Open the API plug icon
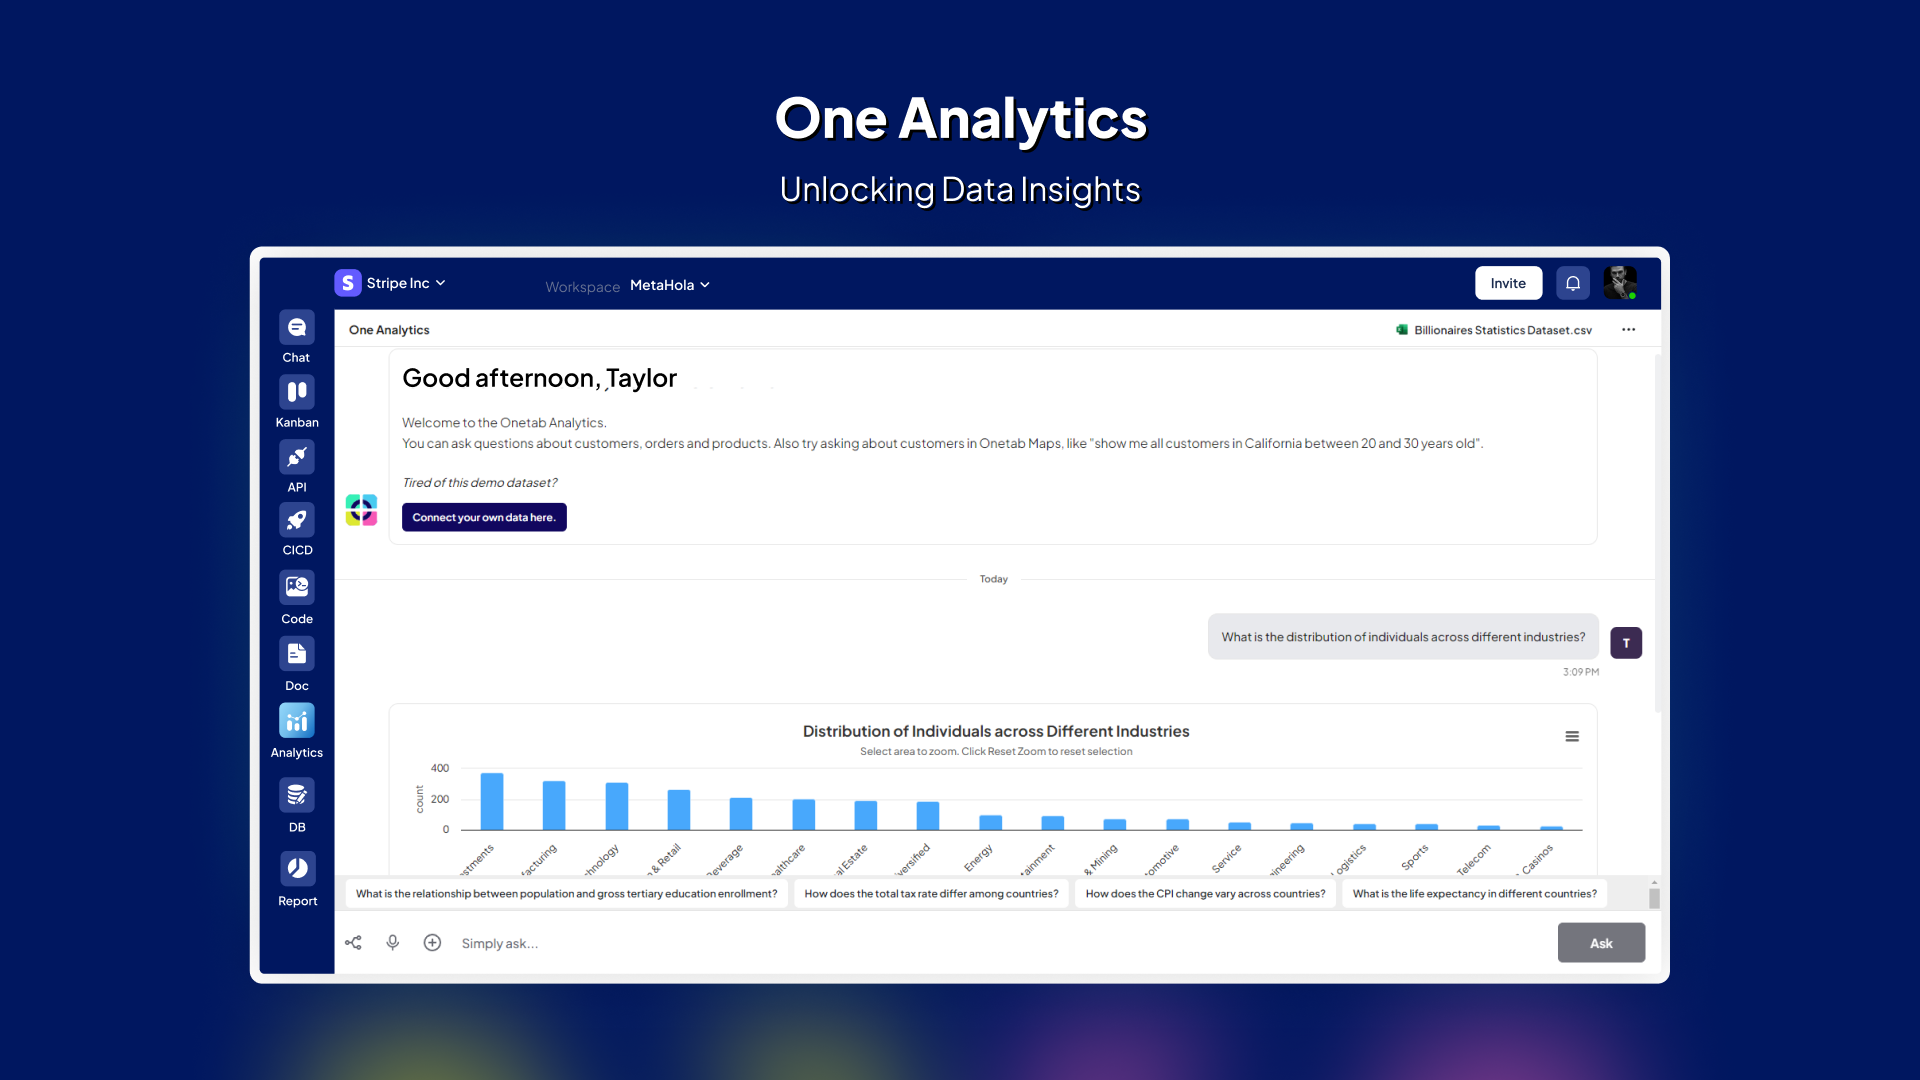 tap(296, 457)
